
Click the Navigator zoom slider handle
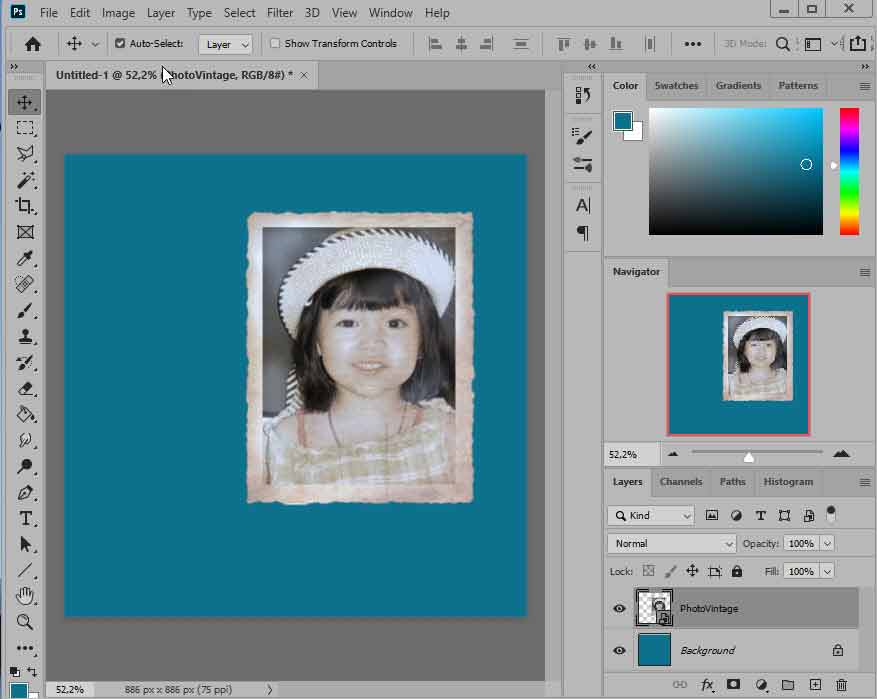[749, 457]
